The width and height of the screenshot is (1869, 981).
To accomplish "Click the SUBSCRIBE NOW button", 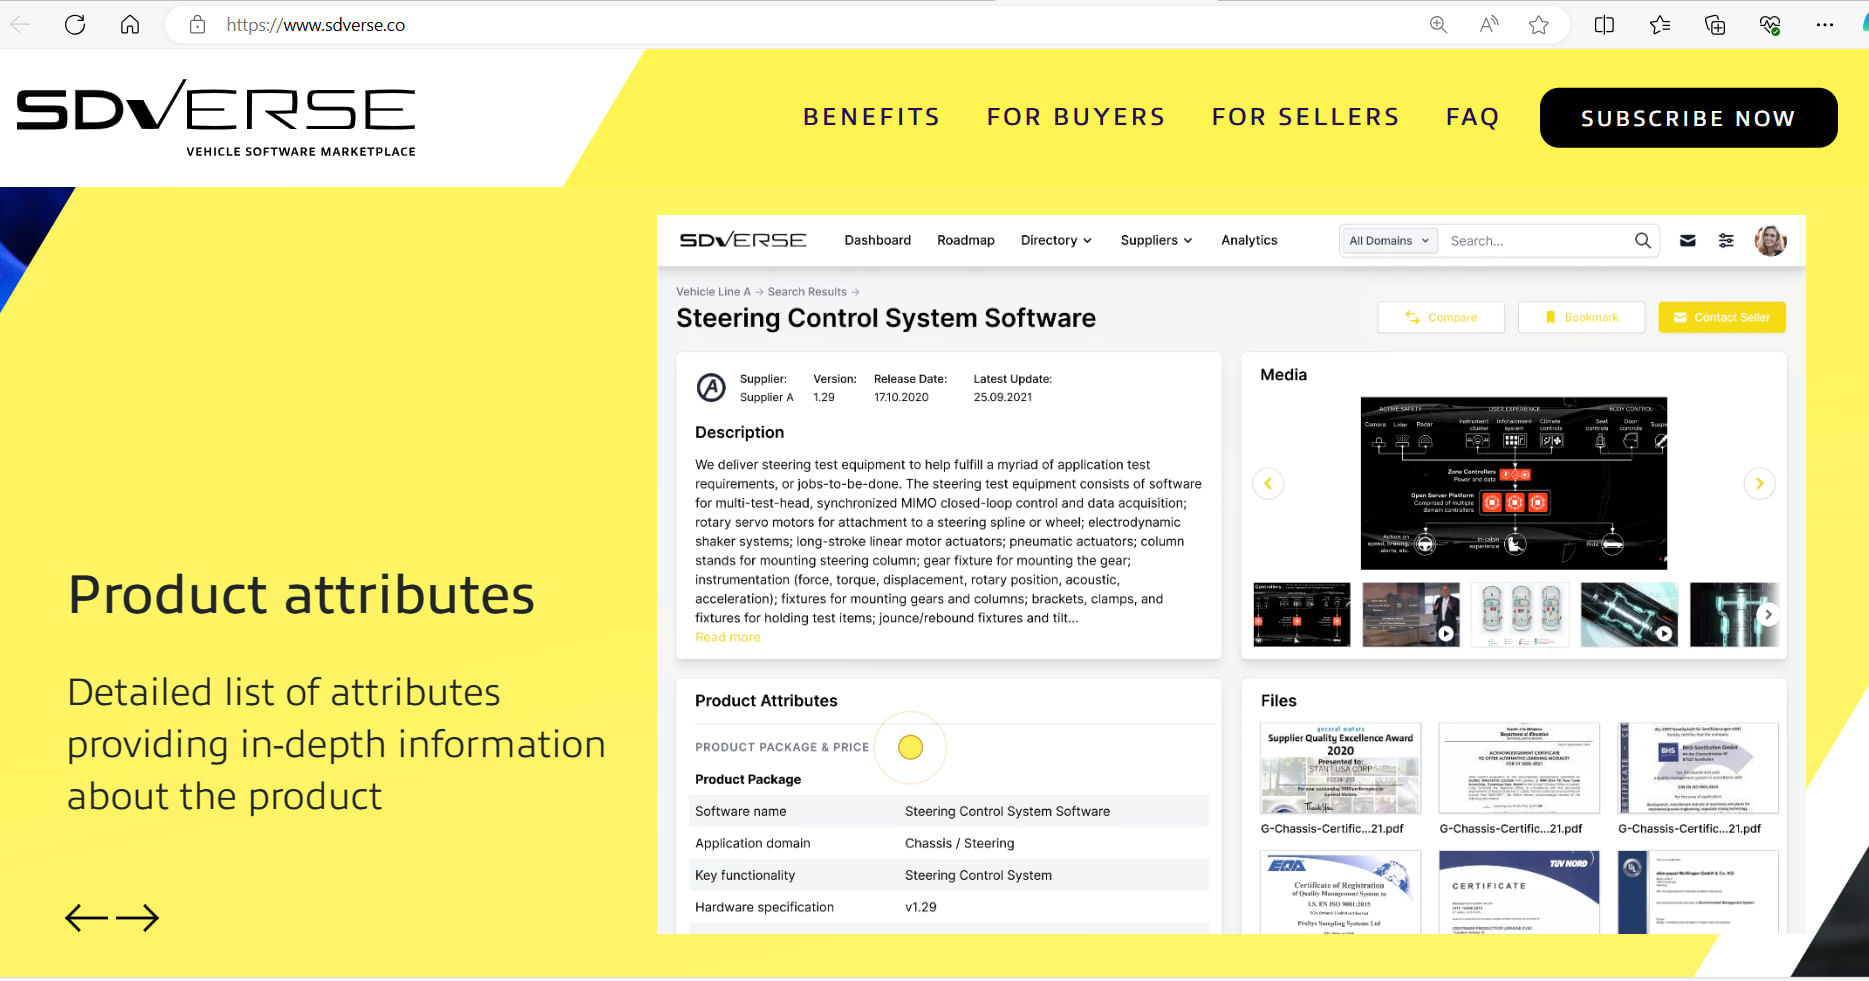I will pos(1688,118).
